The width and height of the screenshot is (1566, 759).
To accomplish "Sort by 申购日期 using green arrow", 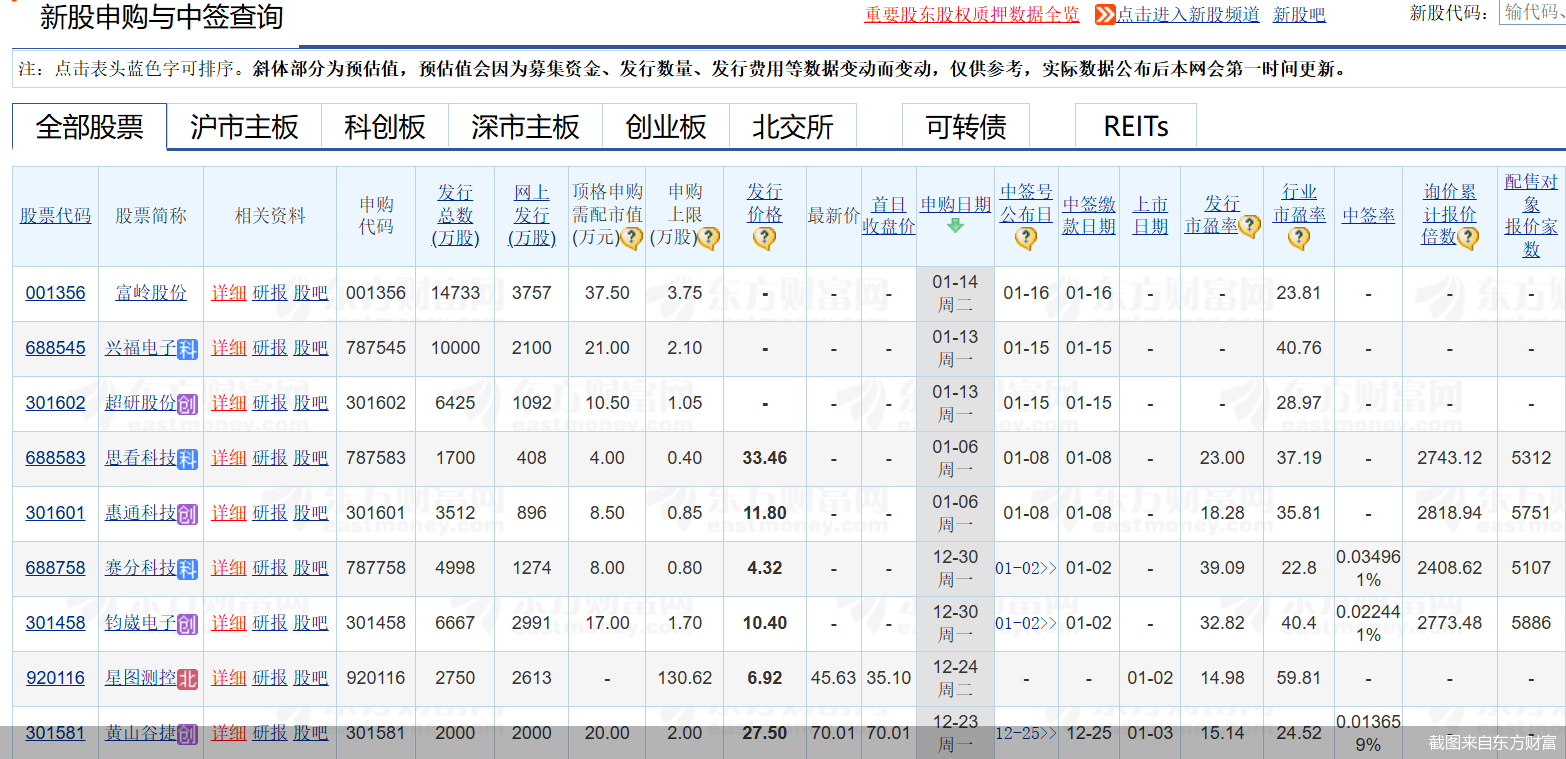I will [955, 226].
